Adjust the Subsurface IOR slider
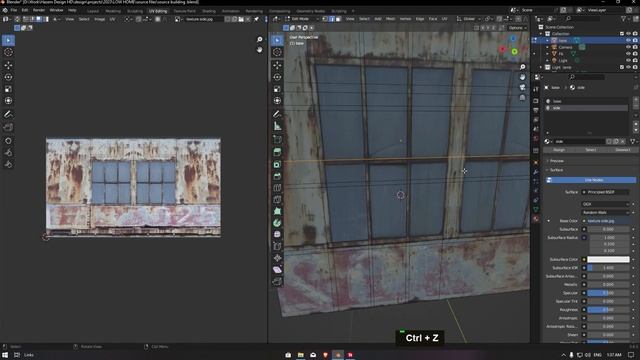This screenshot has height=360, width=640. click(608, 268)
